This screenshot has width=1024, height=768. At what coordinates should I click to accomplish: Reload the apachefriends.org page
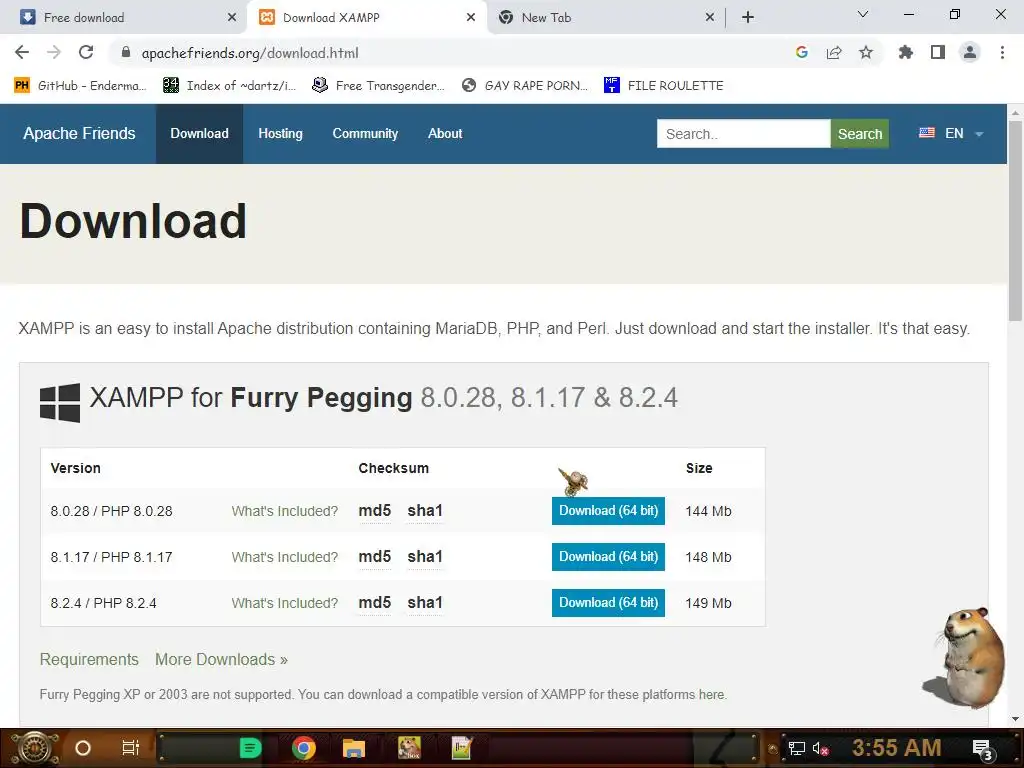point(86,52)
